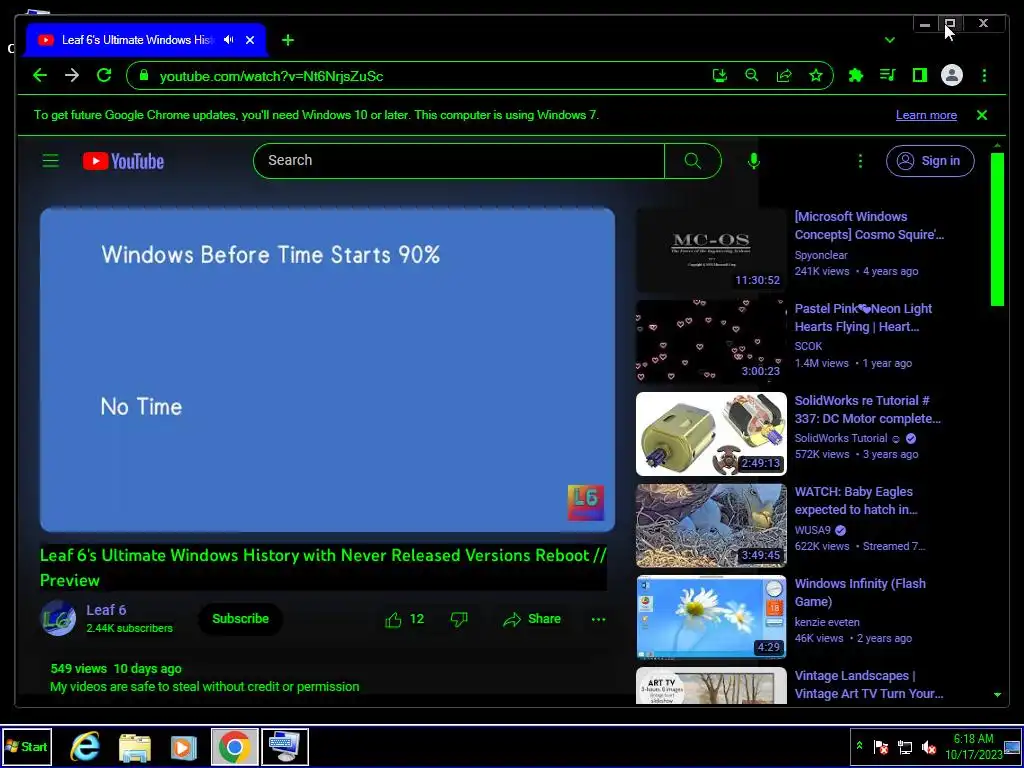Open the Chrome profile avatar

click(x=952, y=76)
